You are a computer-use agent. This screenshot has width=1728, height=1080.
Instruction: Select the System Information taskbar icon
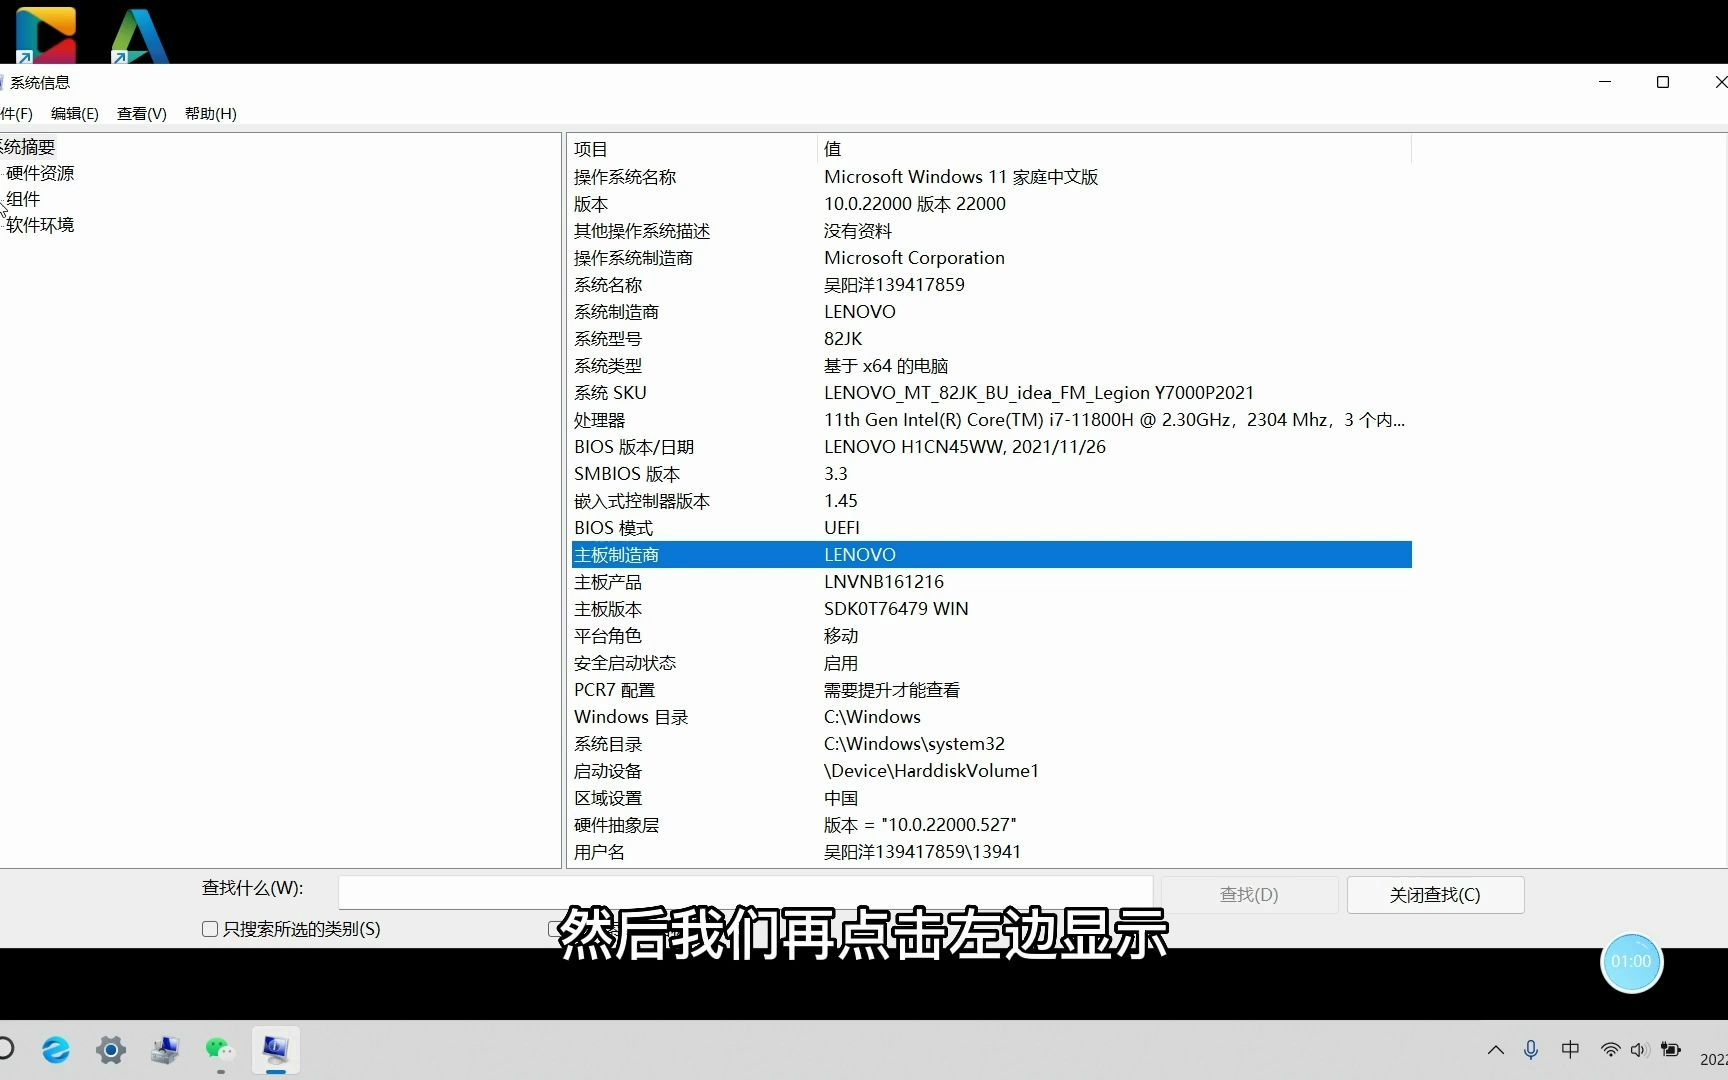[275, 1049]
